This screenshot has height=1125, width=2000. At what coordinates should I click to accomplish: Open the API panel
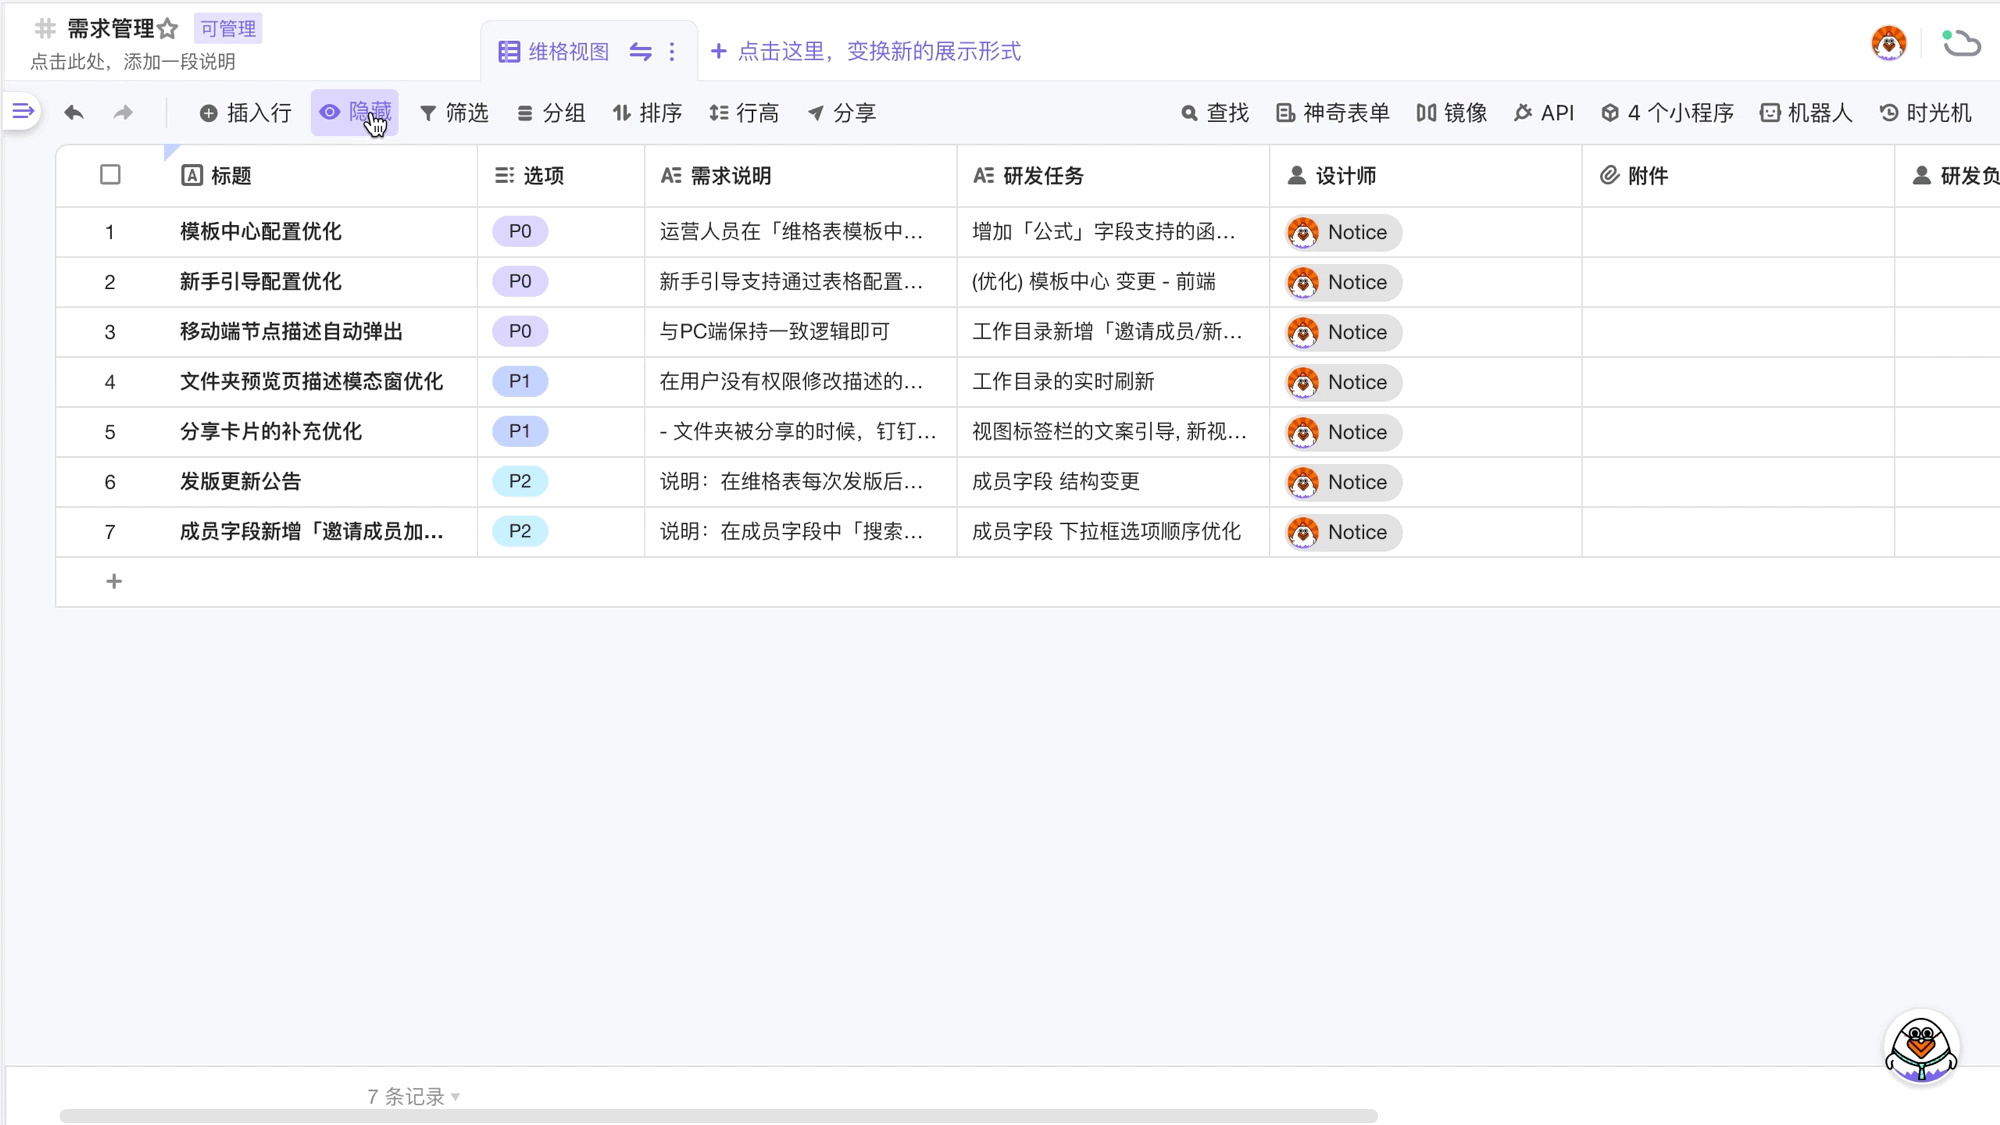[1544, 113]
